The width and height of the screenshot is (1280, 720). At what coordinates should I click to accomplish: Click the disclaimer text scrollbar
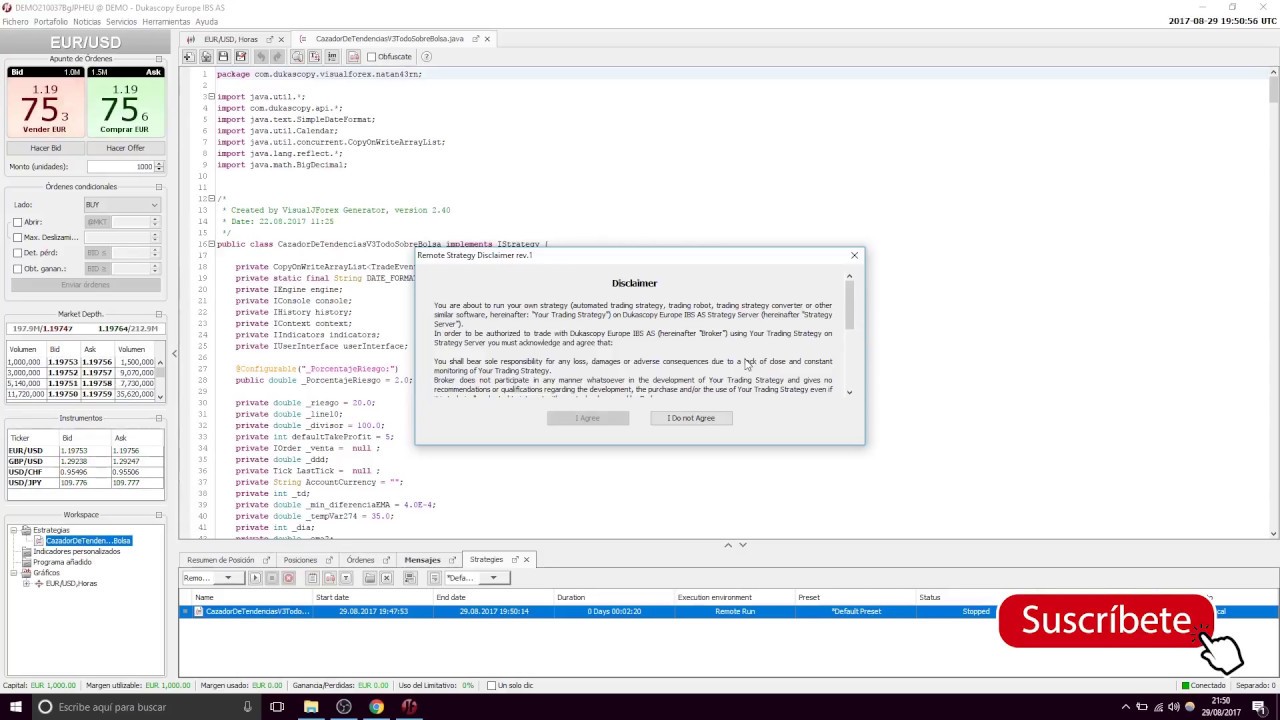click(x=849, y=303)
